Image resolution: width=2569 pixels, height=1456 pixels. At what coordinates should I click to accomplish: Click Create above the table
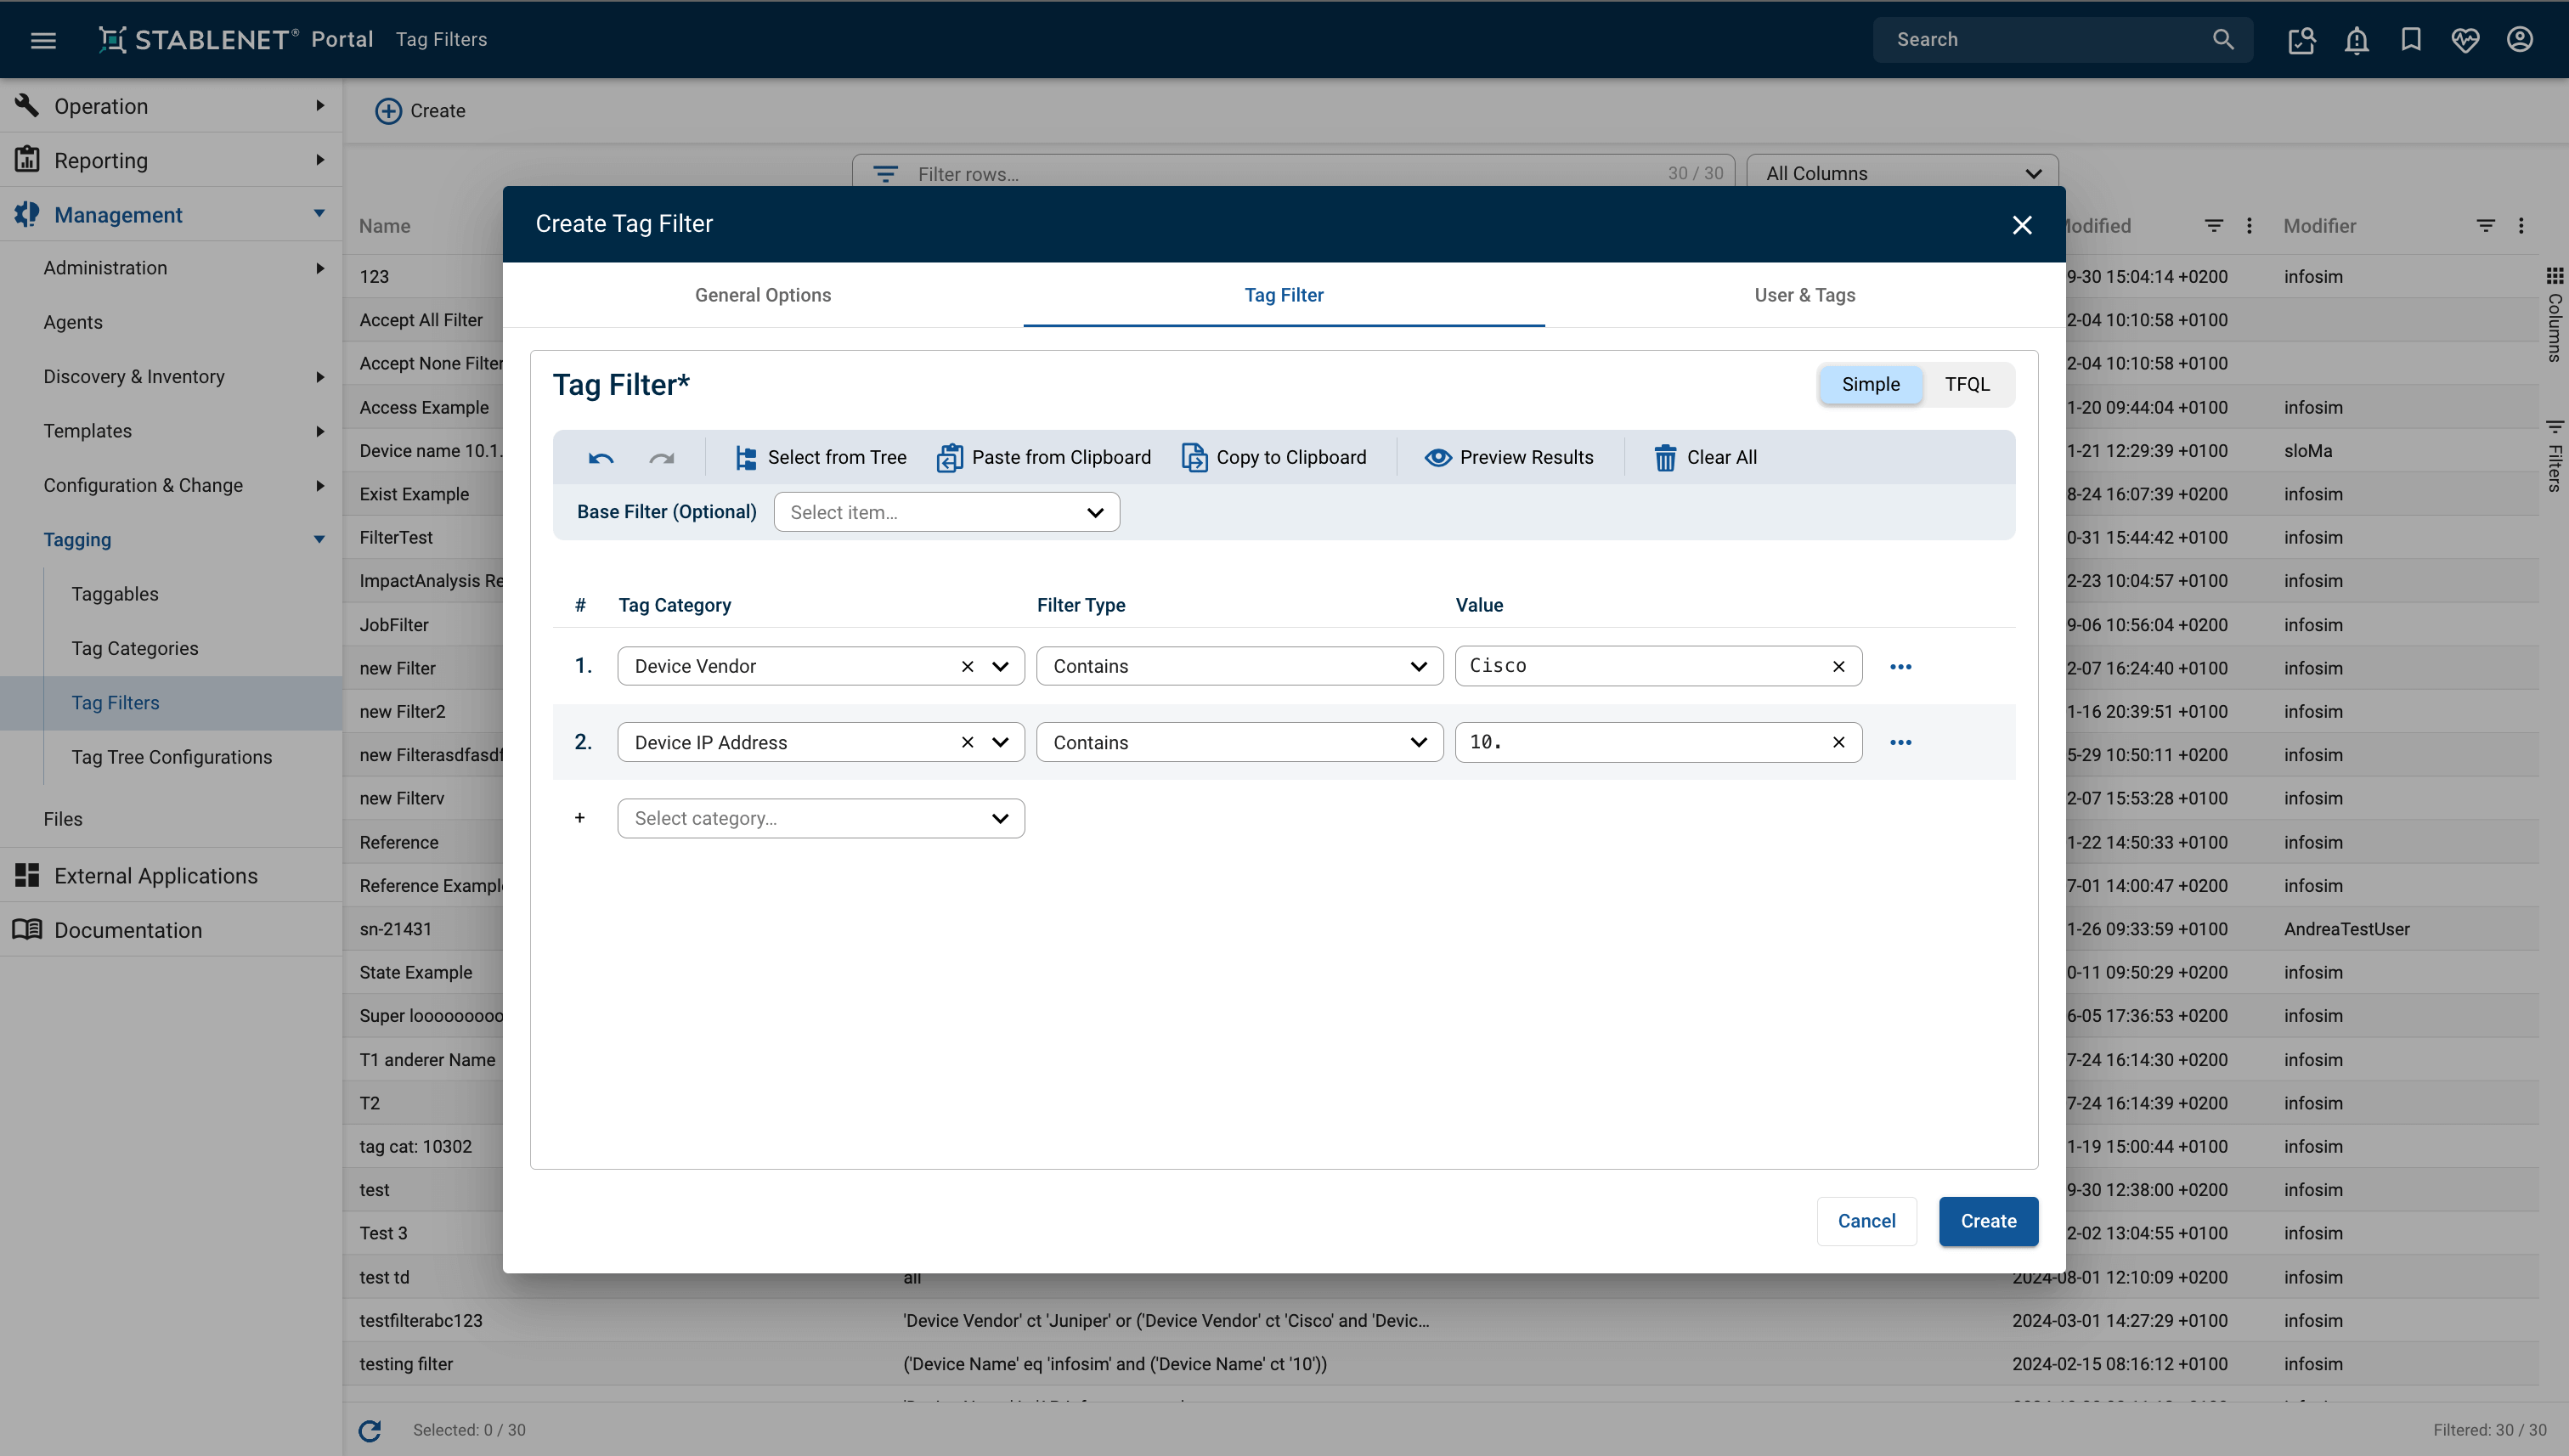(x=420, y=111)
